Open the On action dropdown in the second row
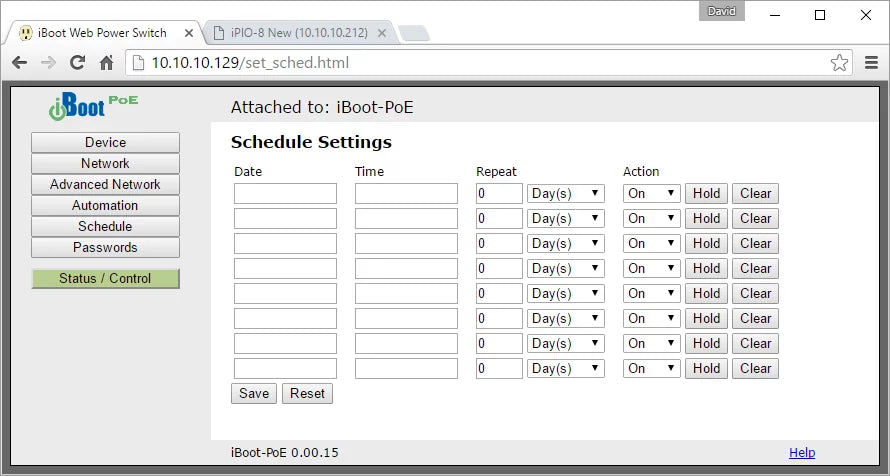The height and width of the screenshot is (476, 890). click(x=652, y=218)
